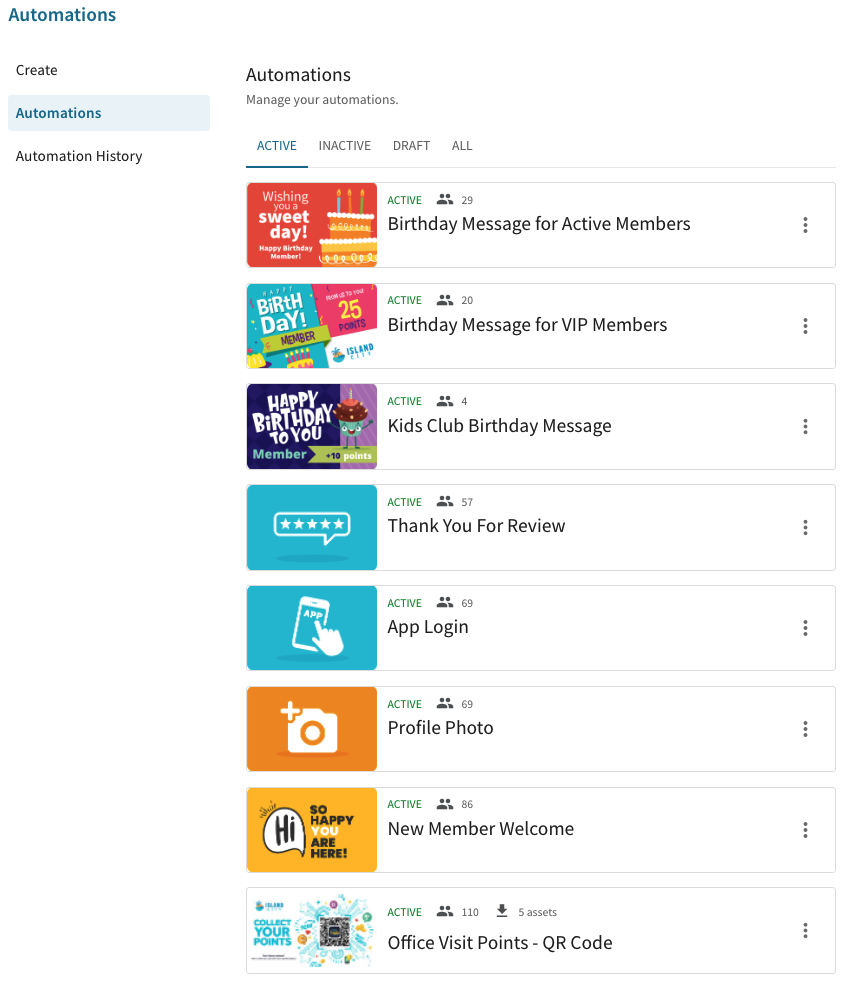
Task: Open the kebab menu for Birthday Message for VIP Members
Action: point(805,326)
